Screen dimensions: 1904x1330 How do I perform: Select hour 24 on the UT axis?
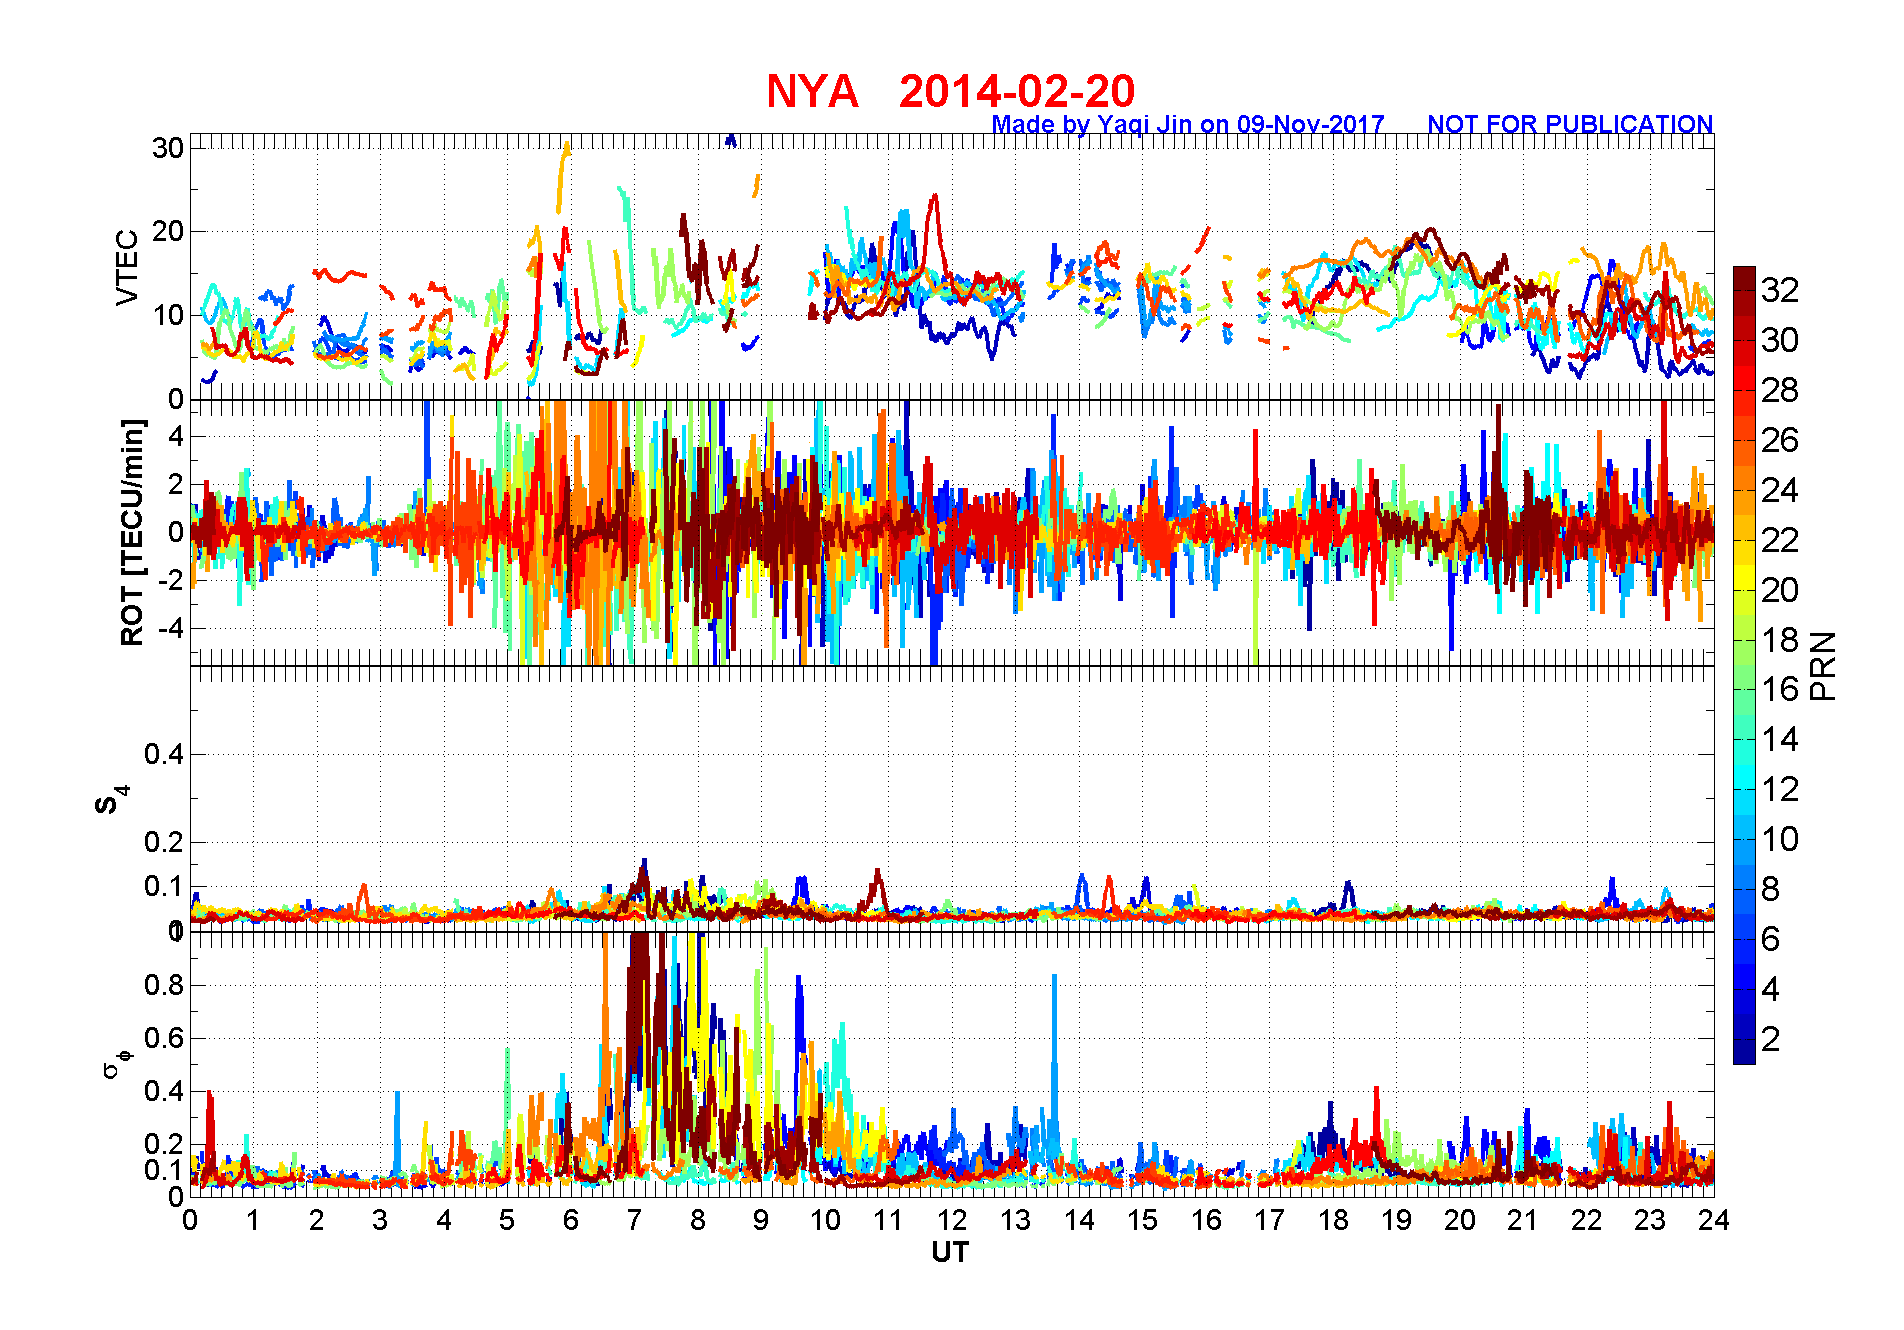(1713, 1220)
